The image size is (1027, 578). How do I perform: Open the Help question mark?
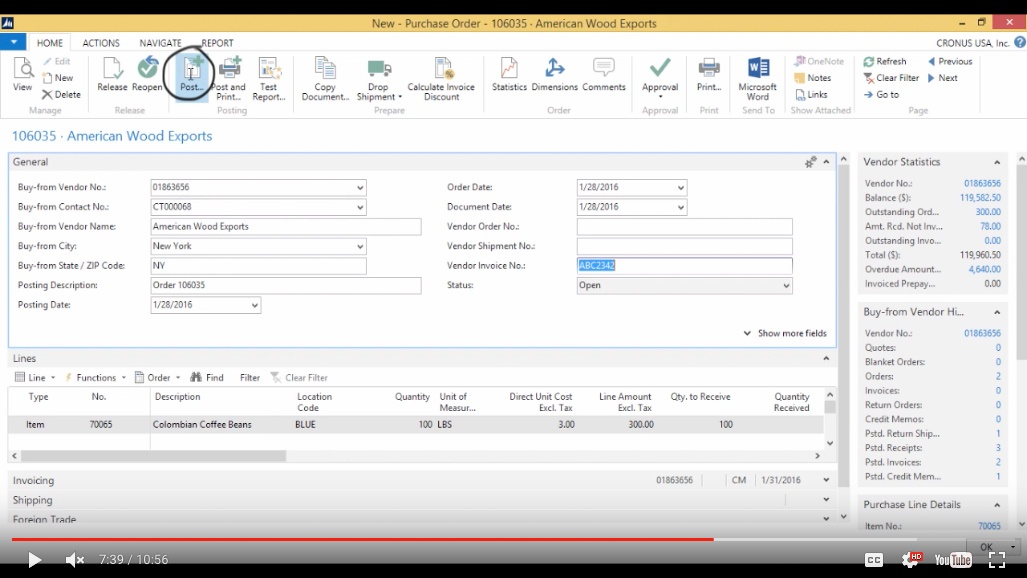tap(1020, 43)
